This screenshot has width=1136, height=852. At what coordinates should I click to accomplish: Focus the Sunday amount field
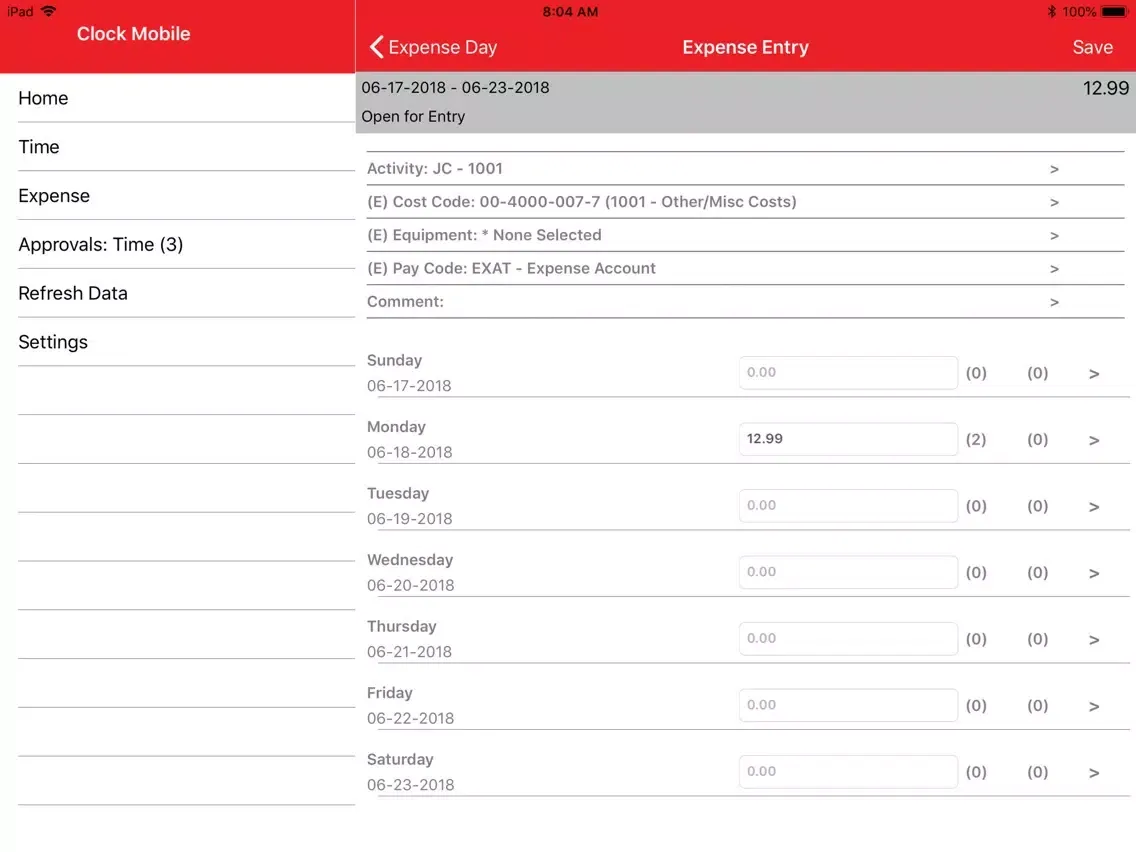point(848,372)
